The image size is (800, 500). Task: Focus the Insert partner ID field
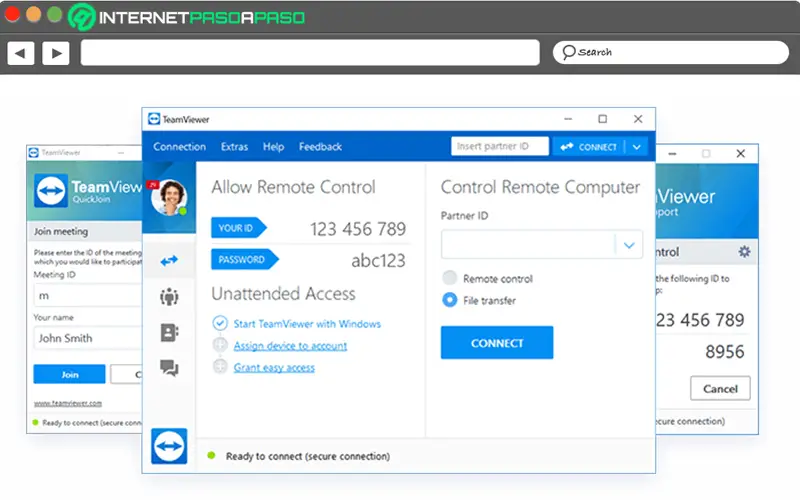tap(500, 146)
